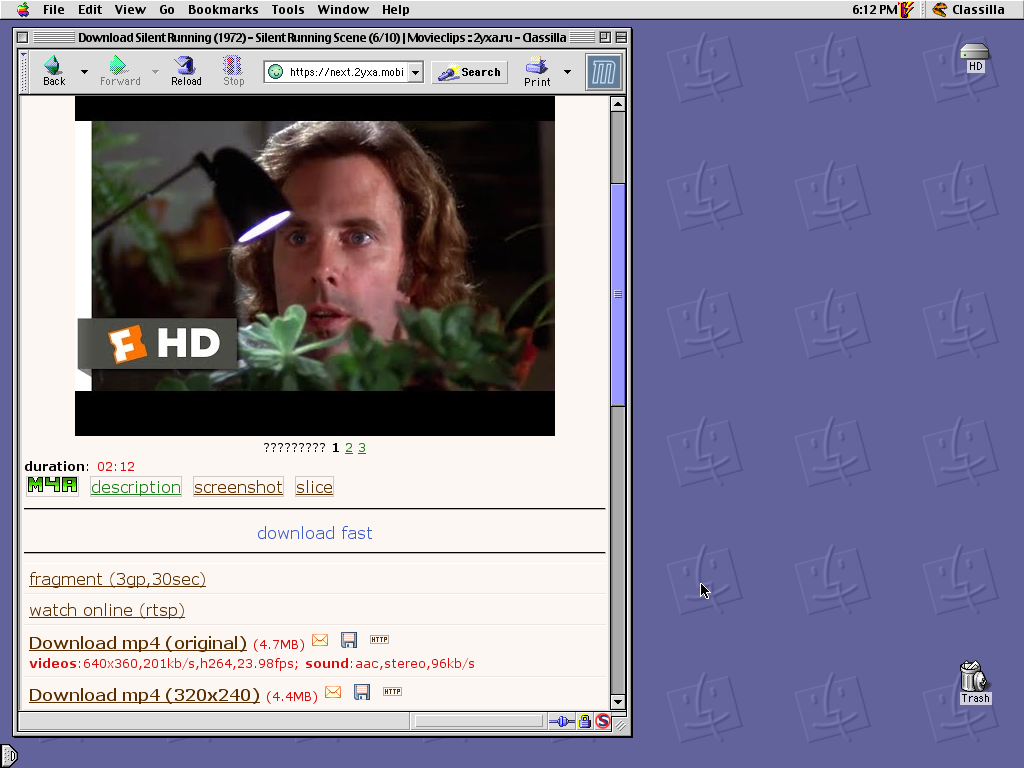Email the 320x240 mp4 via envelope icon
The width and height of the screenshot is (1024, 768).
pyautogui.click(x=333, y=692)
